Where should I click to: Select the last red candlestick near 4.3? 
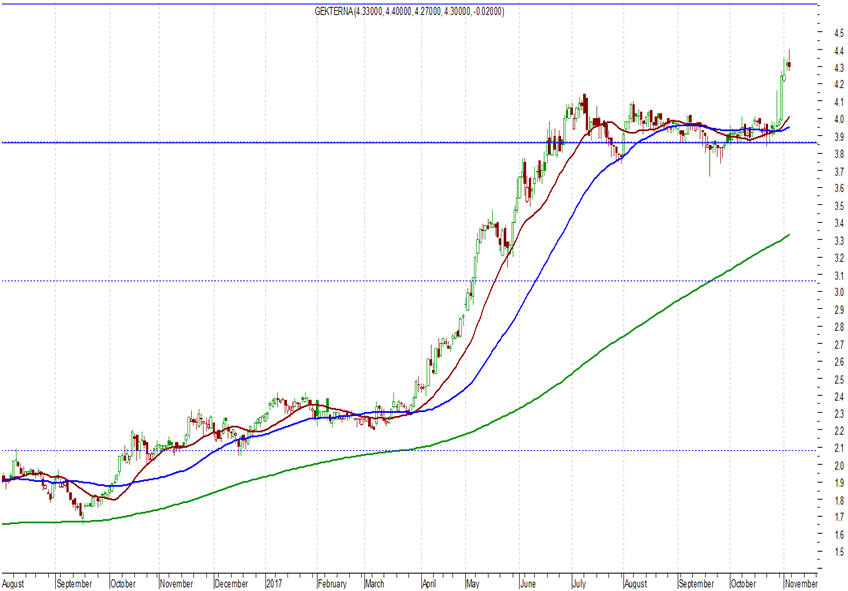pyautogui.click(x=790, y=65)
